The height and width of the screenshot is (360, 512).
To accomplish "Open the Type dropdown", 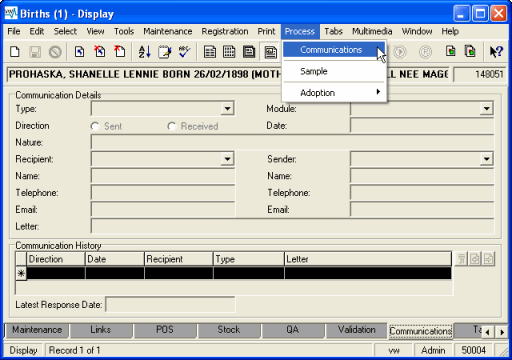I will 227,109.
